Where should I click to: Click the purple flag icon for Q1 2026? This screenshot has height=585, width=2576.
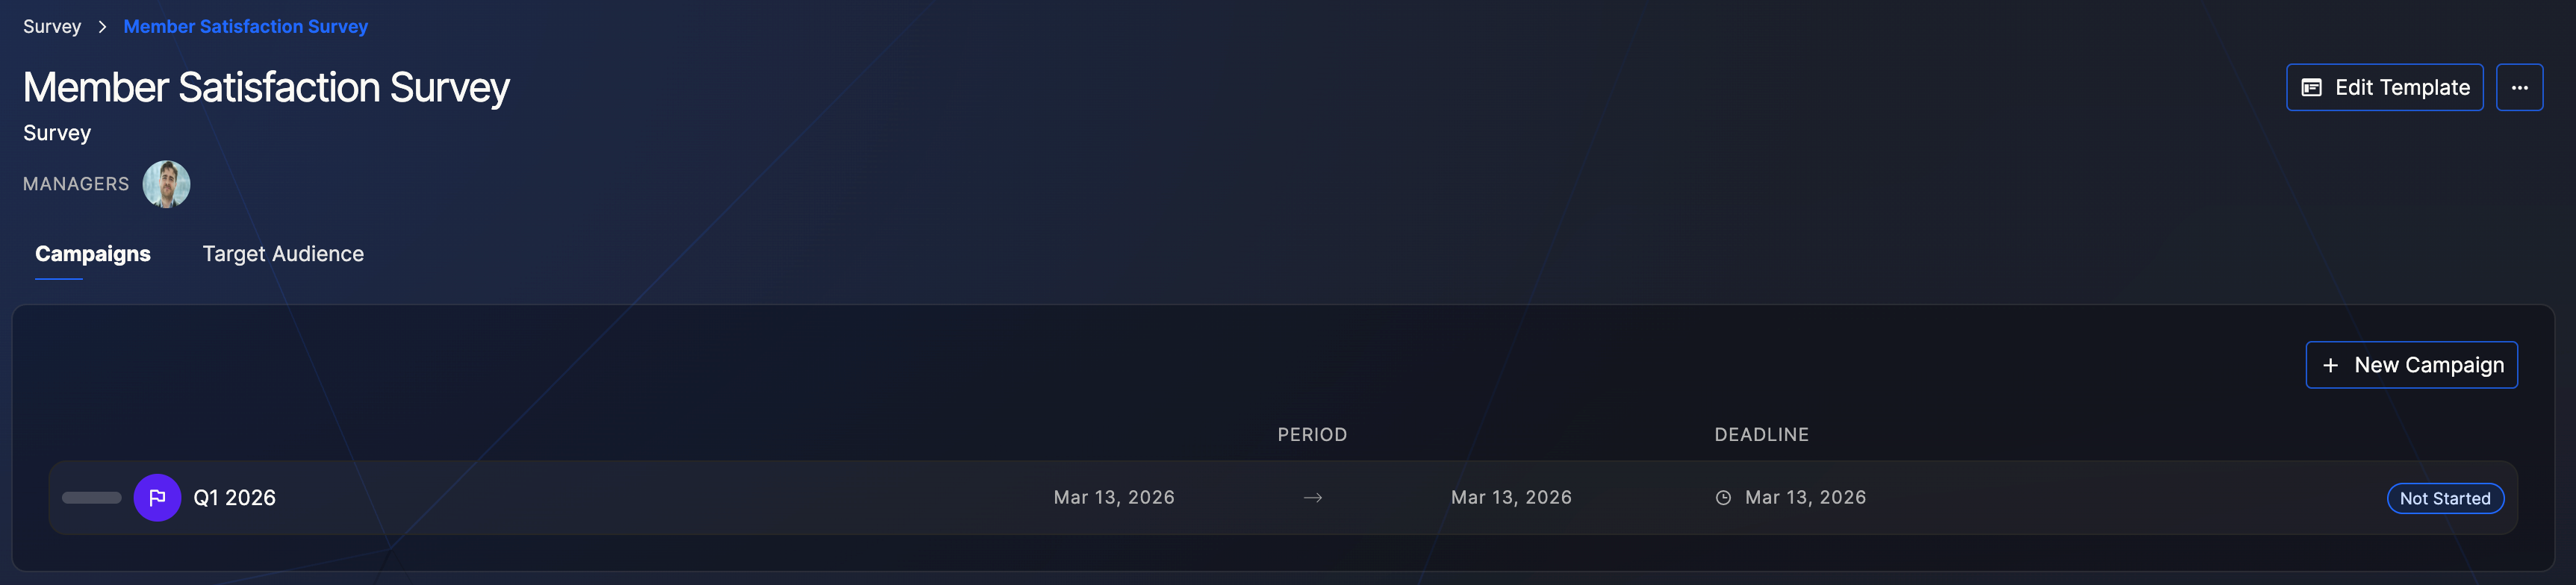[157, 498]
